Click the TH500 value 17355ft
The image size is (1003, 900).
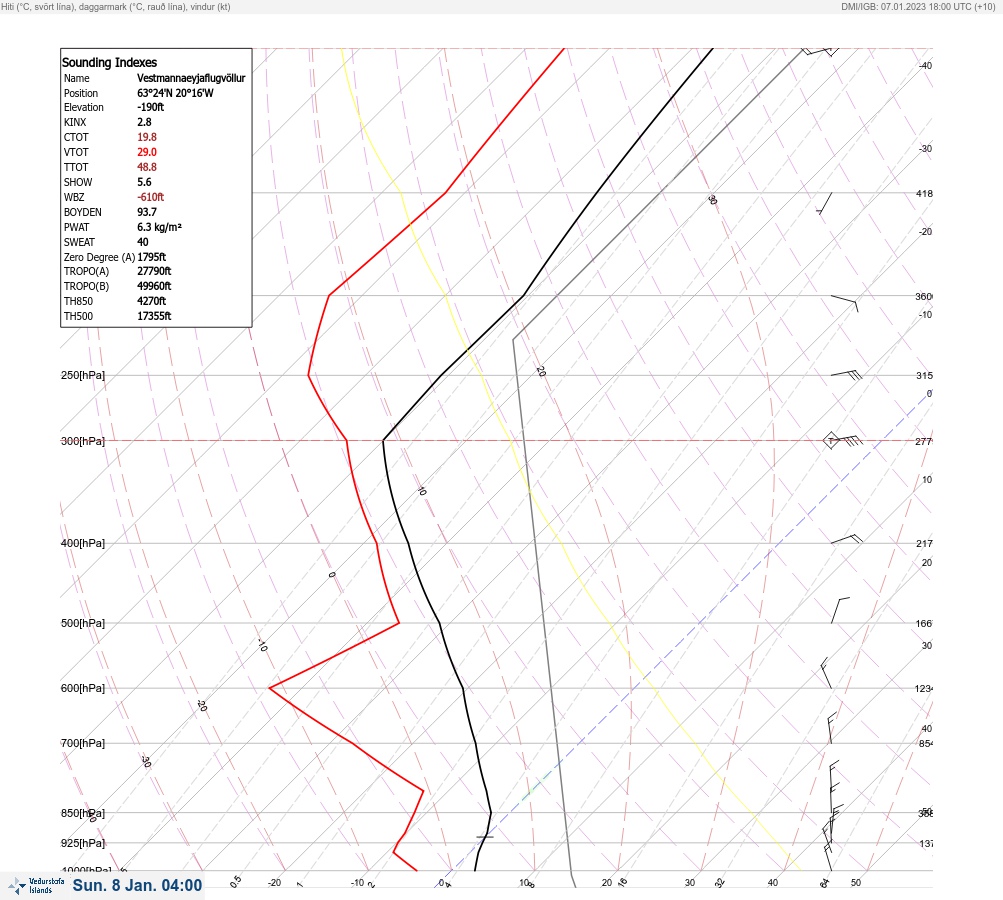point(154,316)
